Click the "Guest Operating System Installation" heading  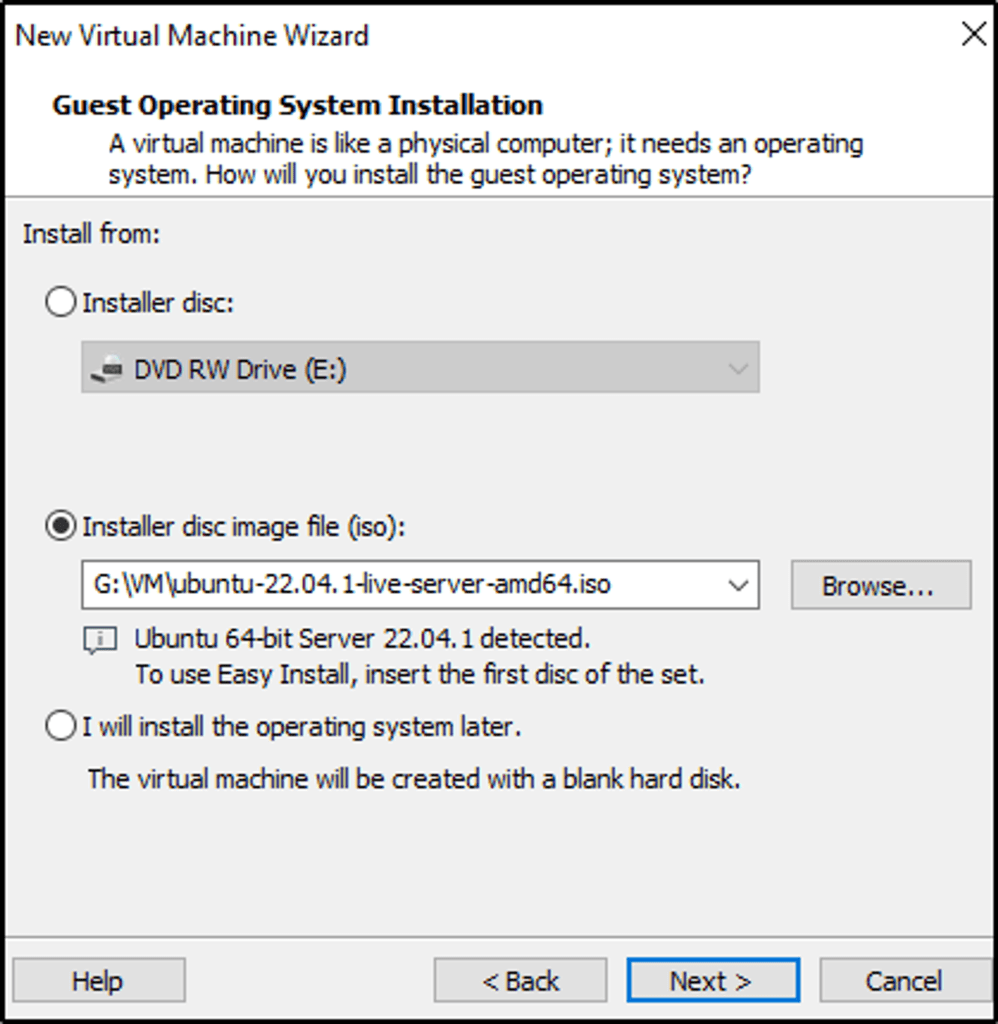pyautogui.click(x=297, y=105)
